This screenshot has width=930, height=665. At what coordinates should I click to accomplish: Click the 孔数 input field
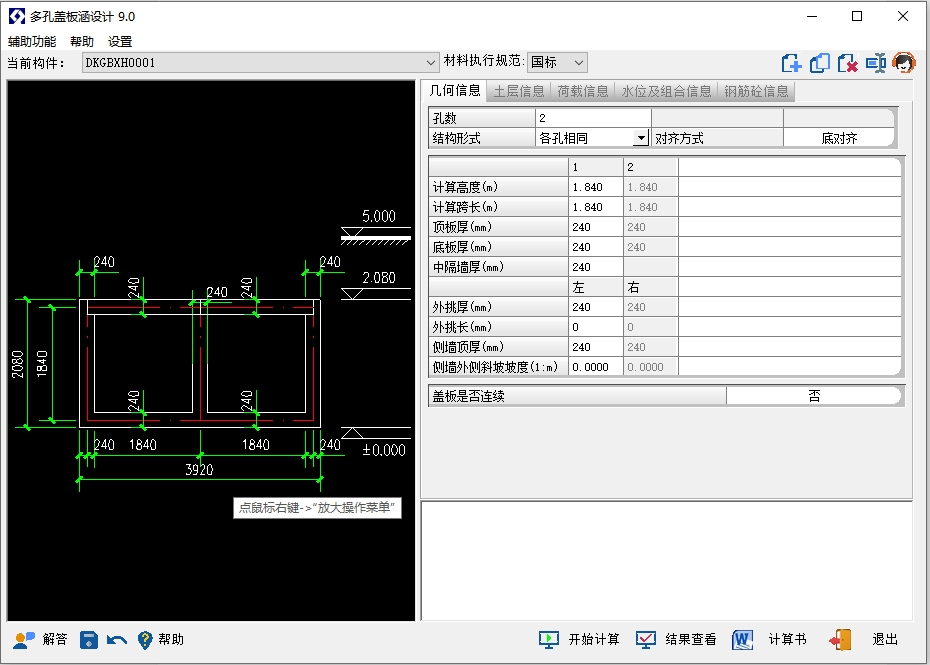592,118
